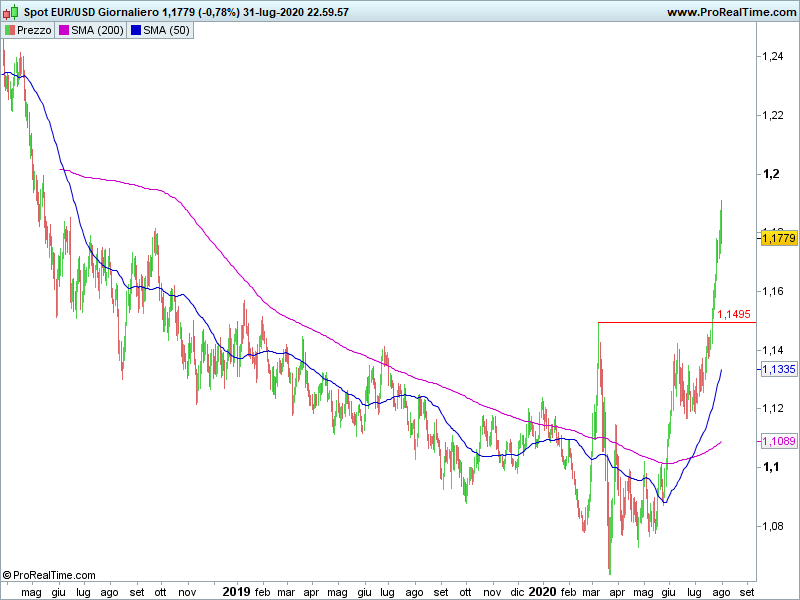Click the red 1,1495 resistance level label
This screenshot has height=600, width=800.
[x=733, y=314]
